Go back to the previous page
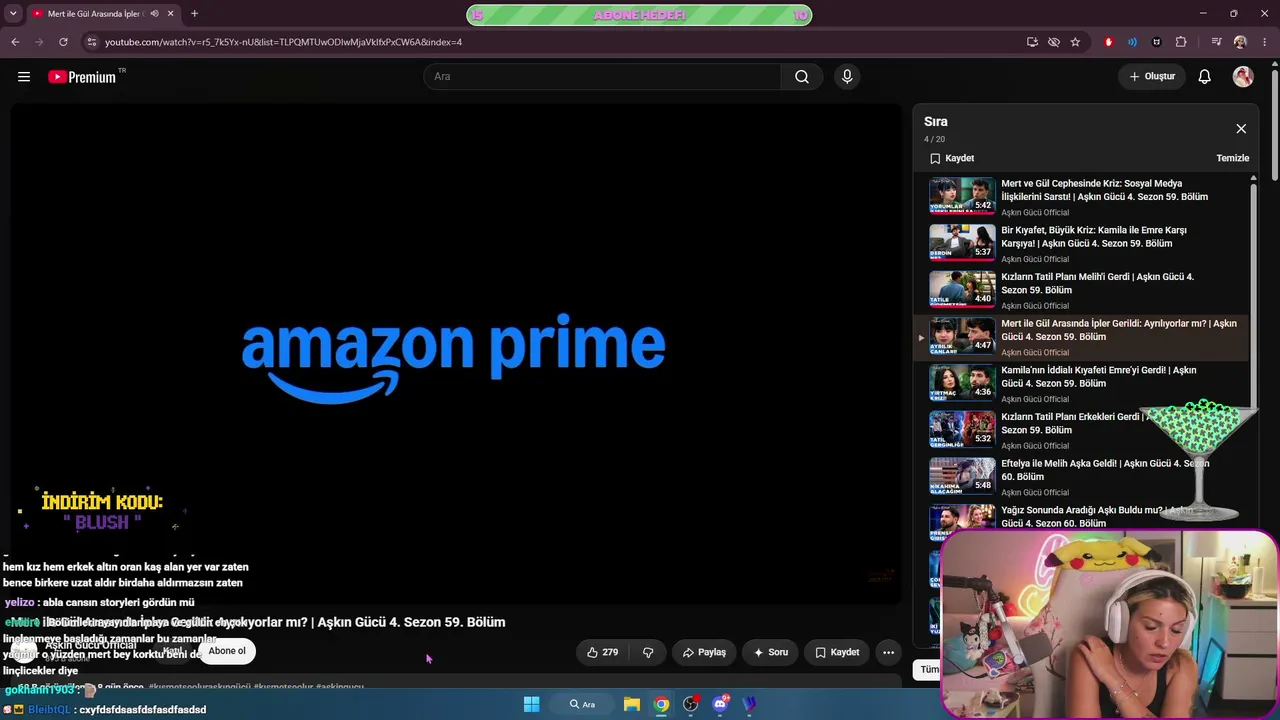The height and width of the screenshot is (720, 1280). 15,42
